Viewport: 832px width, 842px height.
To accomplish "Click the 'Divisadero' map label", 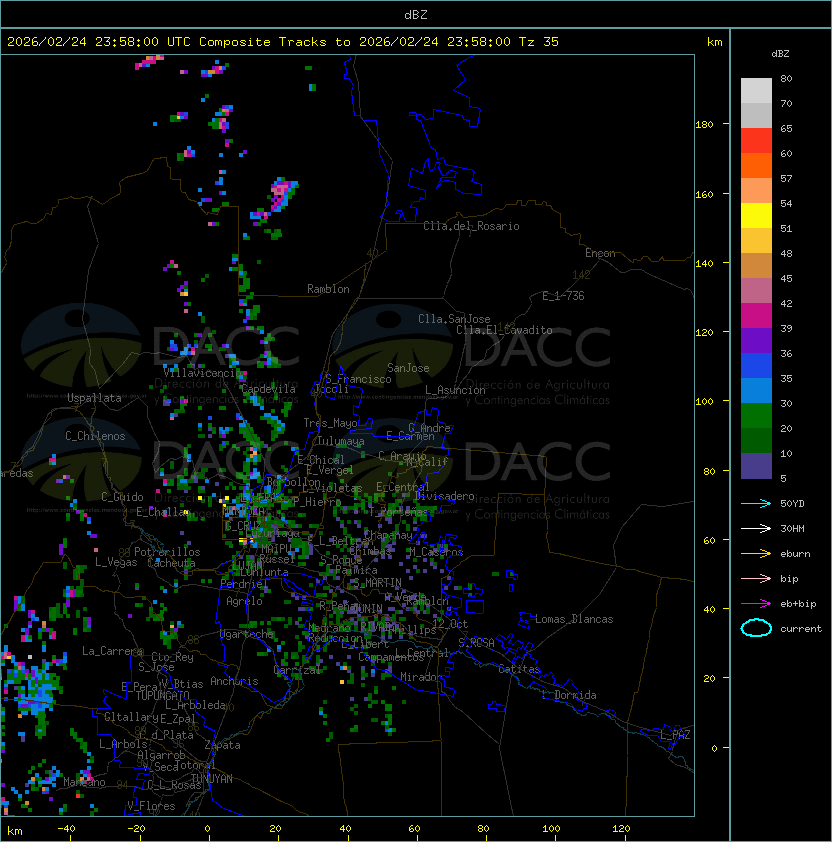I will 445,496.
